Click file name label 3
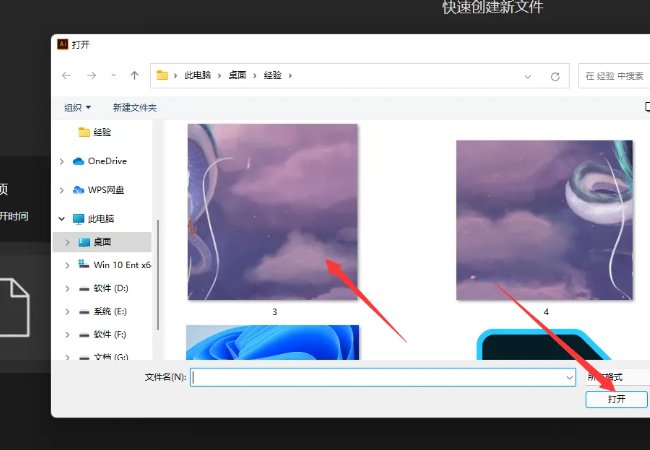 [274, 312]
